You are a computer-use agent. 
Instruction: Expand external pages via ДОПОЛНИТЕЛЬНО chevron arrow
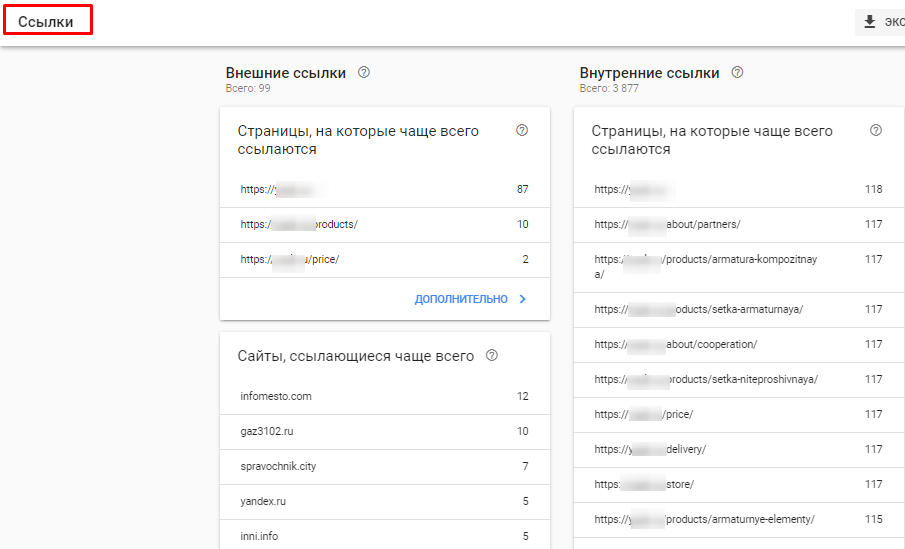(522, 299)
